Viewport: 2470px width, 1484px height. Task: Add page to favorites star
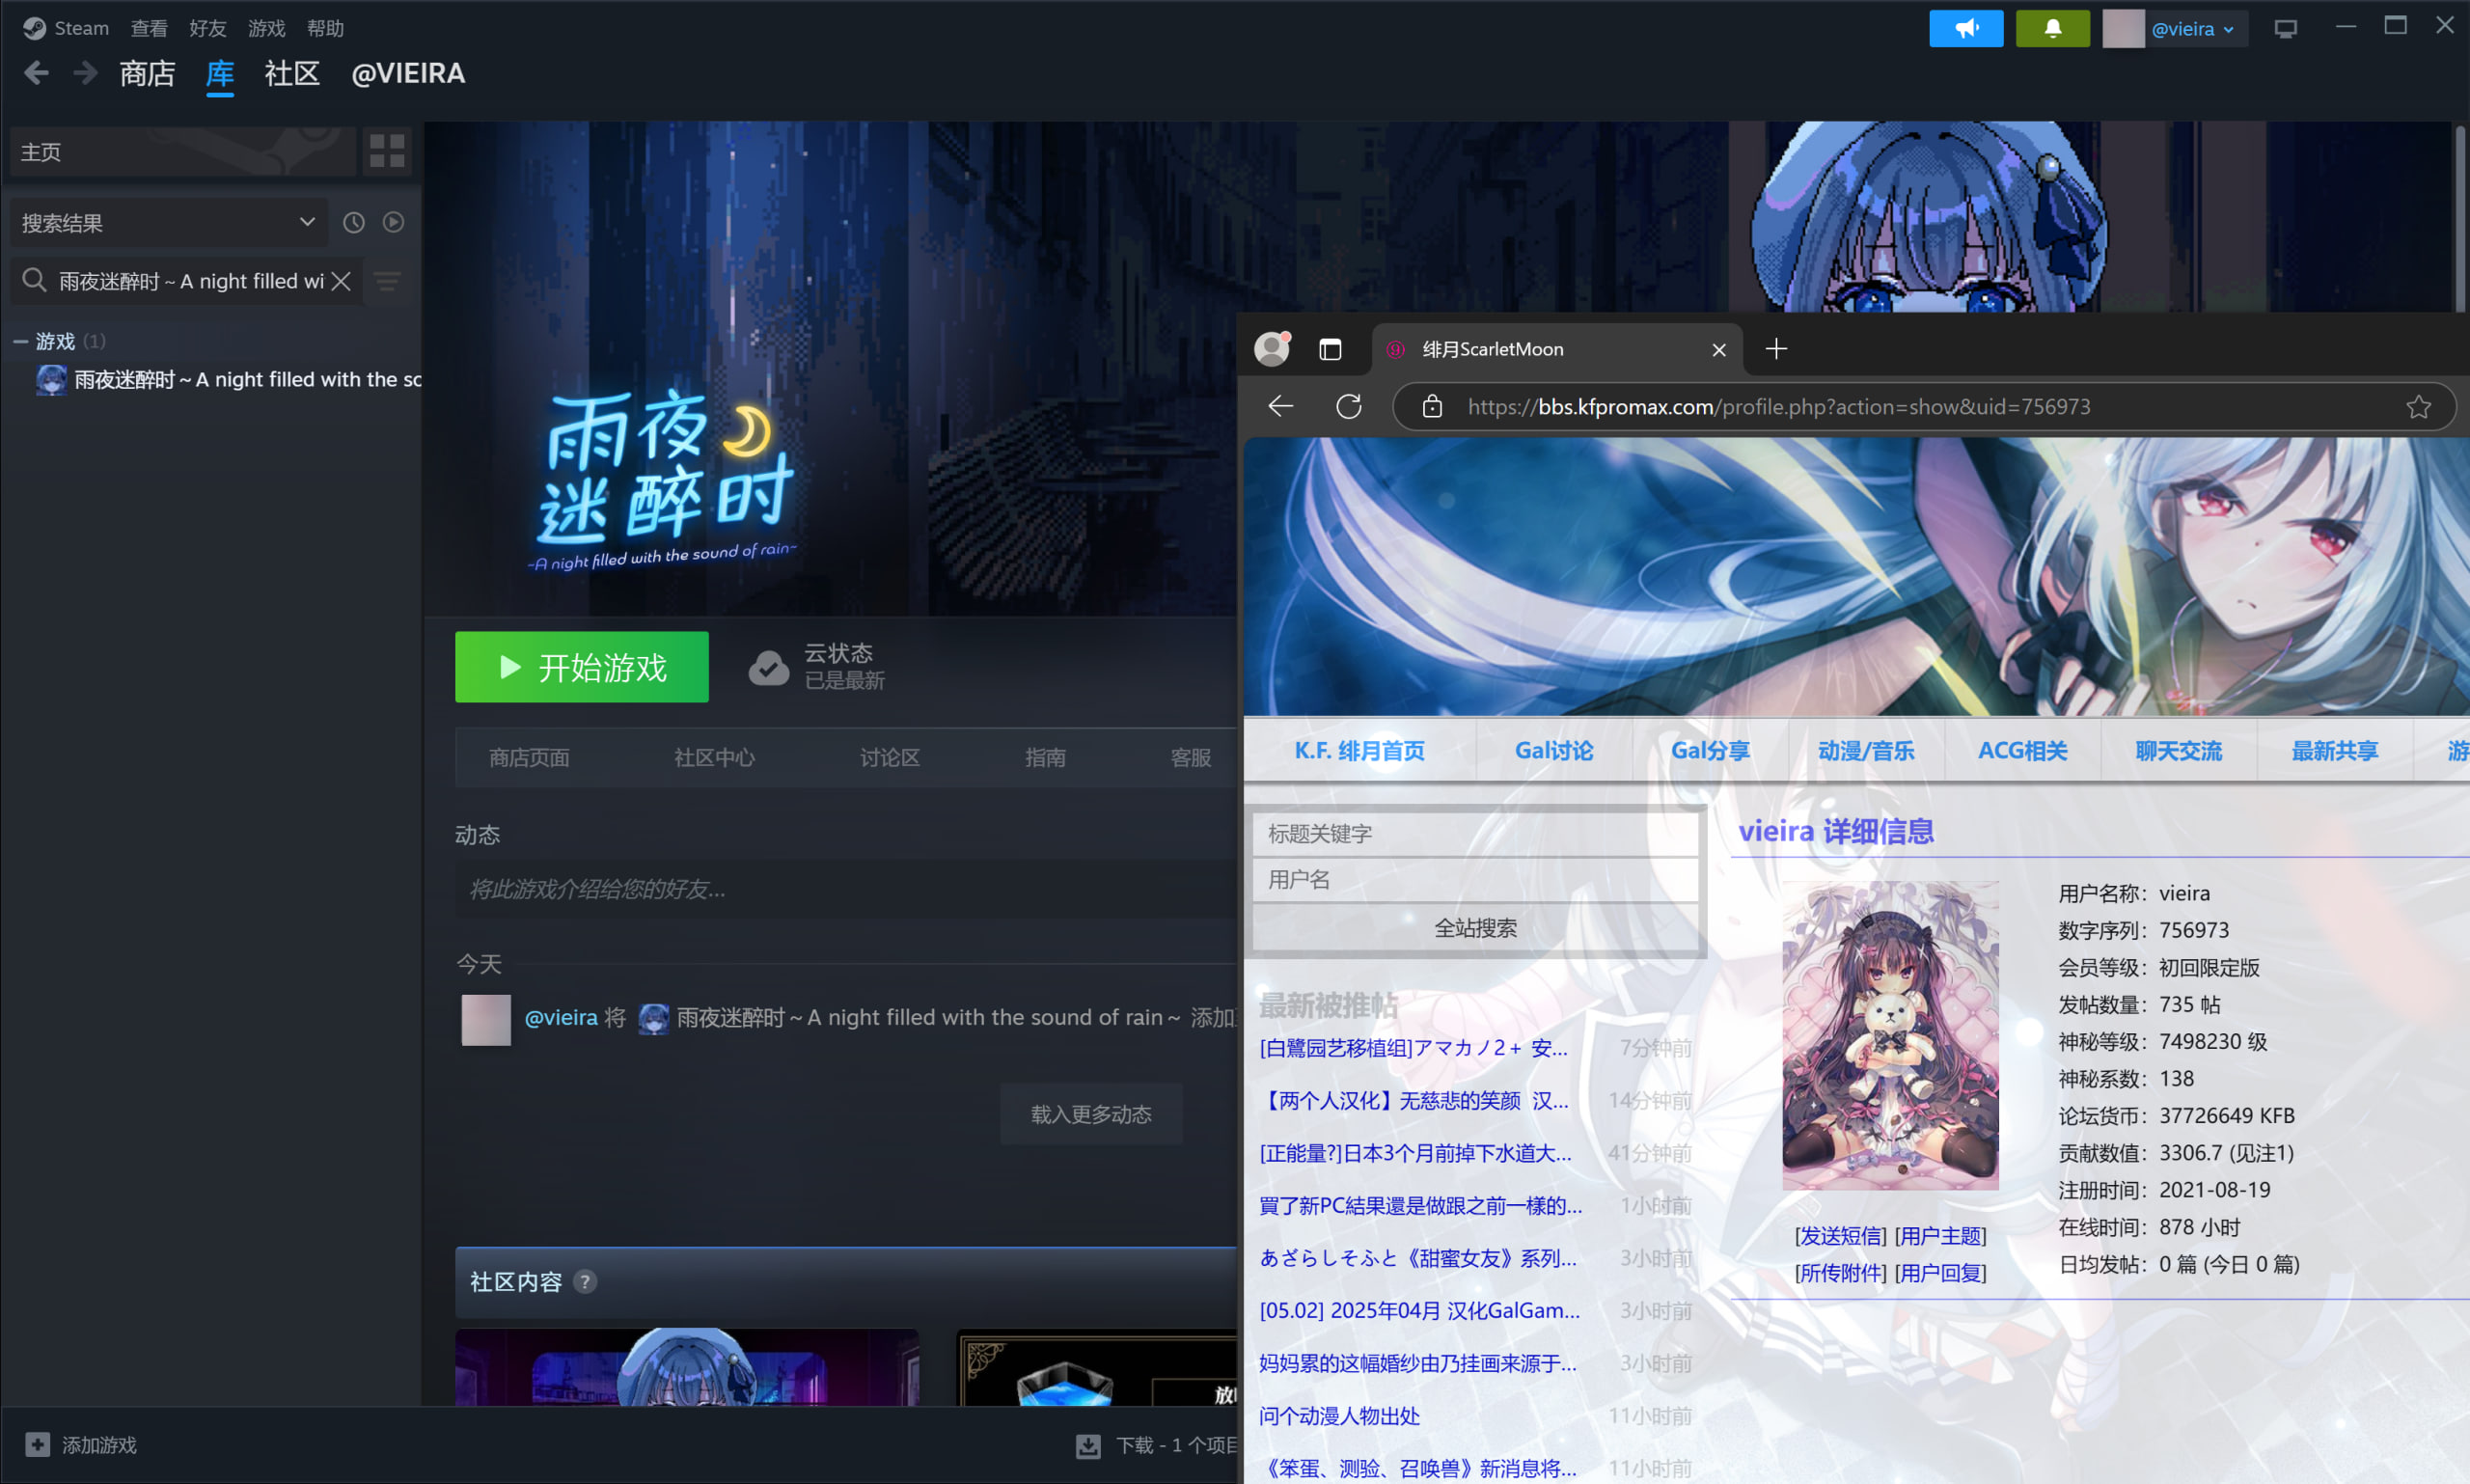pos(2418,406)
